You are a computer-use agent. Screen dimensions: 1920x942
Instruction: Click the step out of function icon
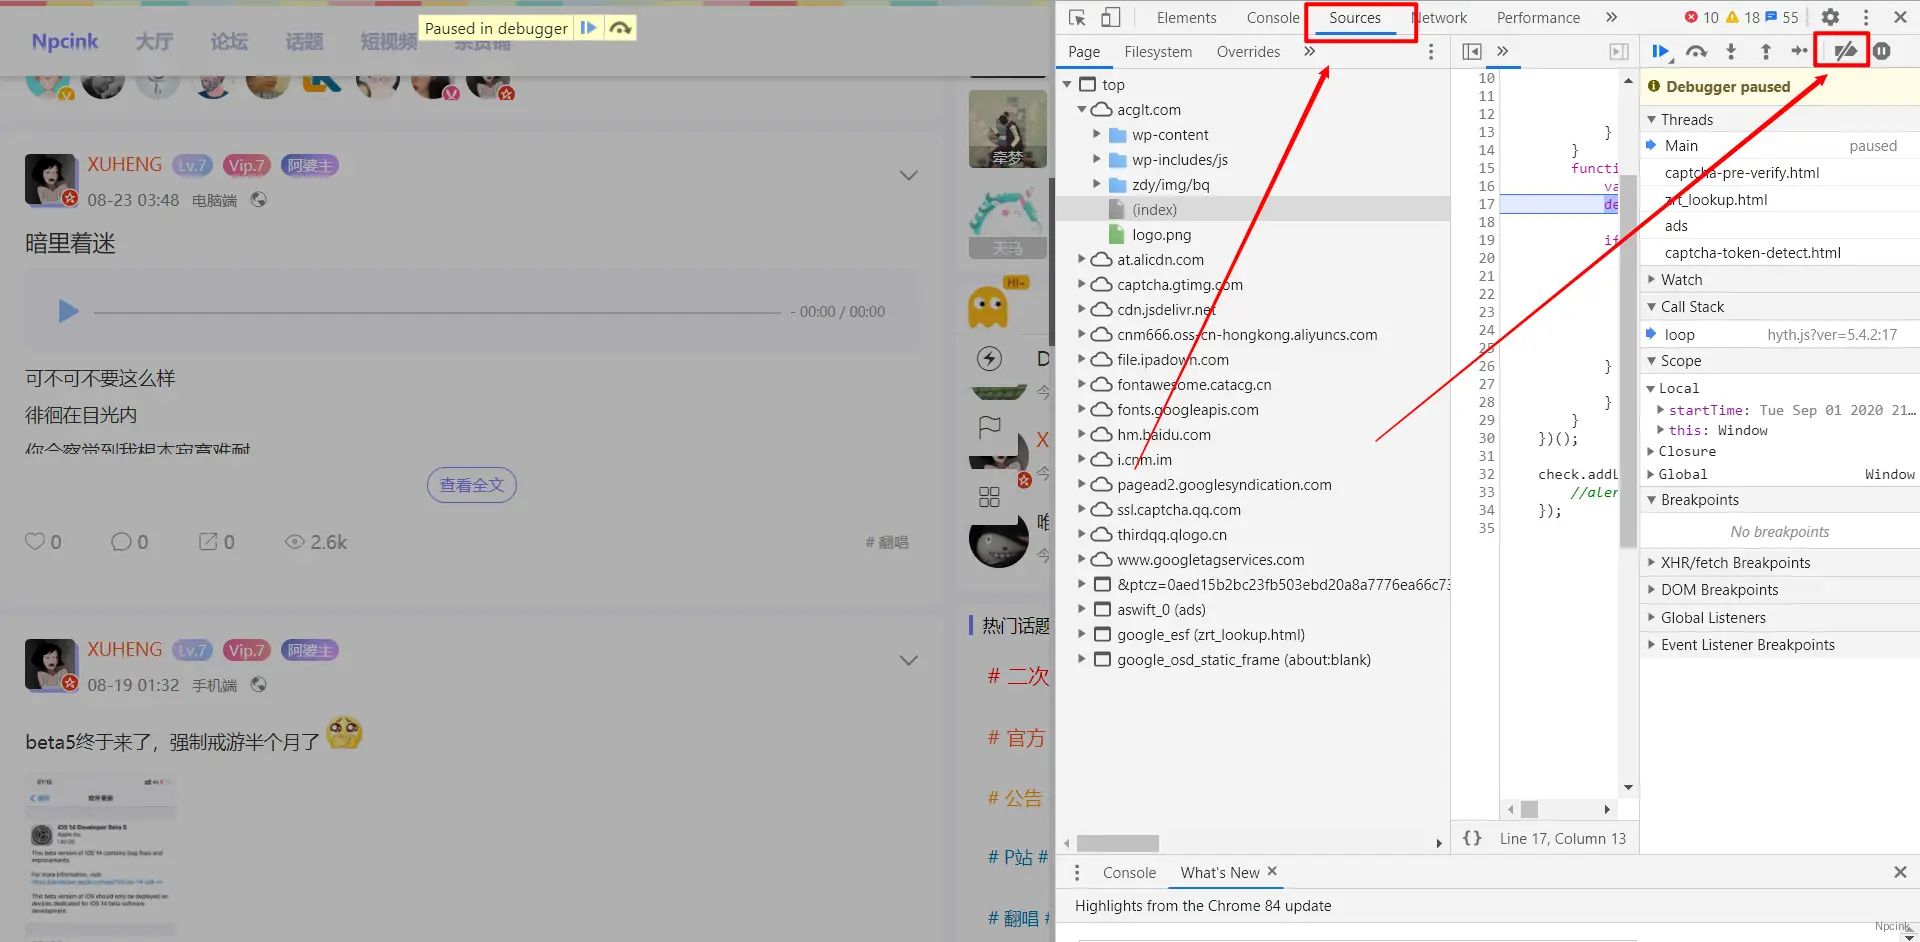point(1765,52)
